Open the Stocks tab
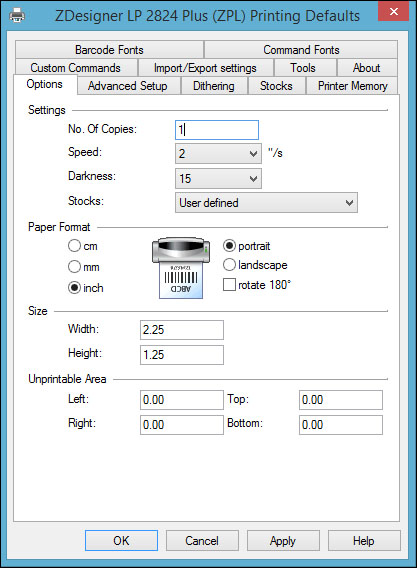Image resolution: width=417 pixels, height=568 pixels. 276,86
